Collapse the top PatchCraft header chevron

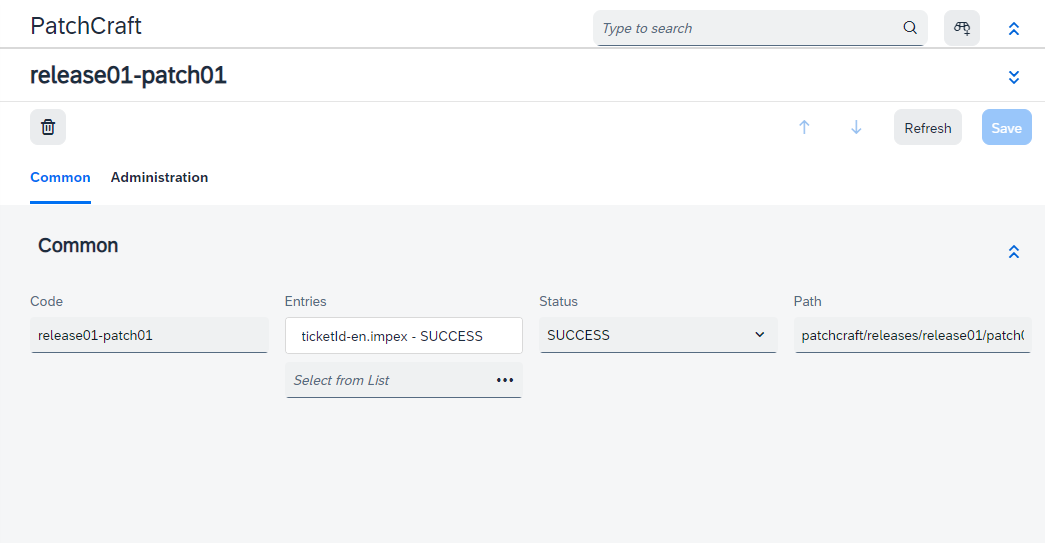pos(1014,29)
